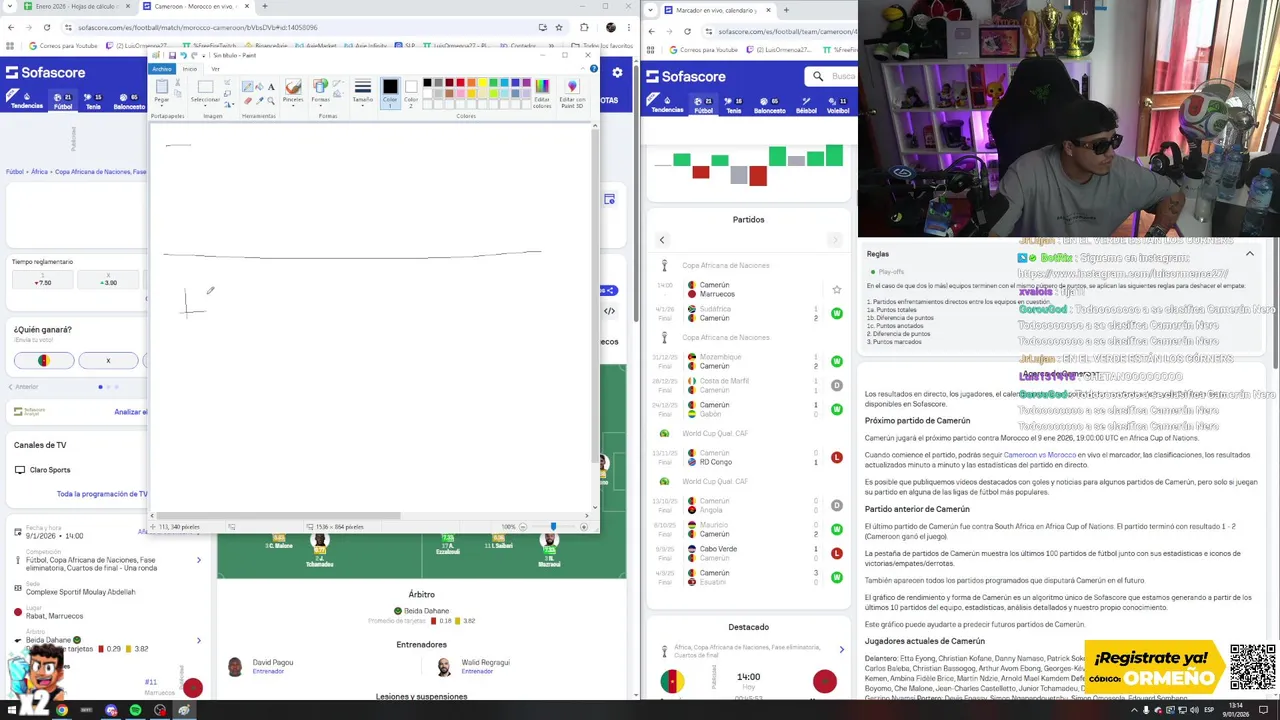This screenshot has height=720, width=1280.
Task: Click the Cut scissors icon in Paint
Action: coord(177,82)
